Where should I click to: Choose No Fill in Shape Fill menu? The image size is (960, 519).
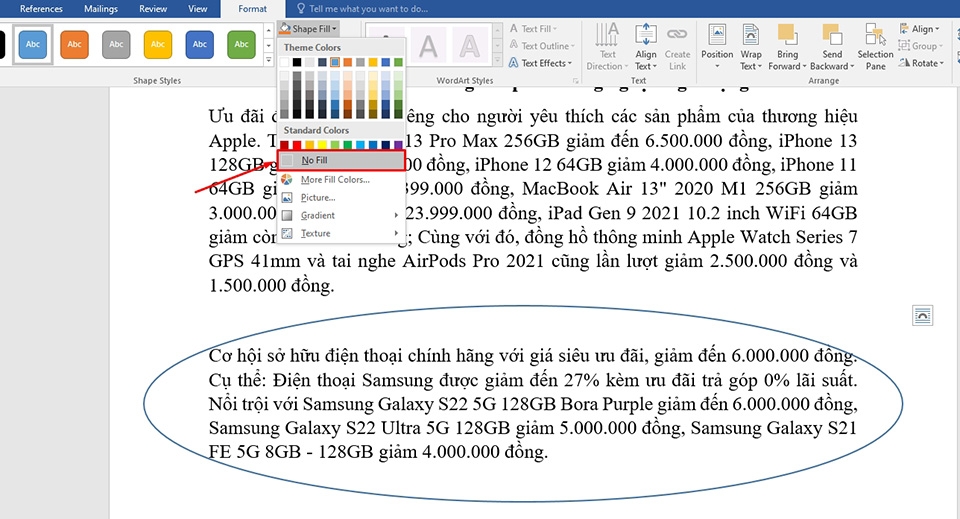(341, 160)
